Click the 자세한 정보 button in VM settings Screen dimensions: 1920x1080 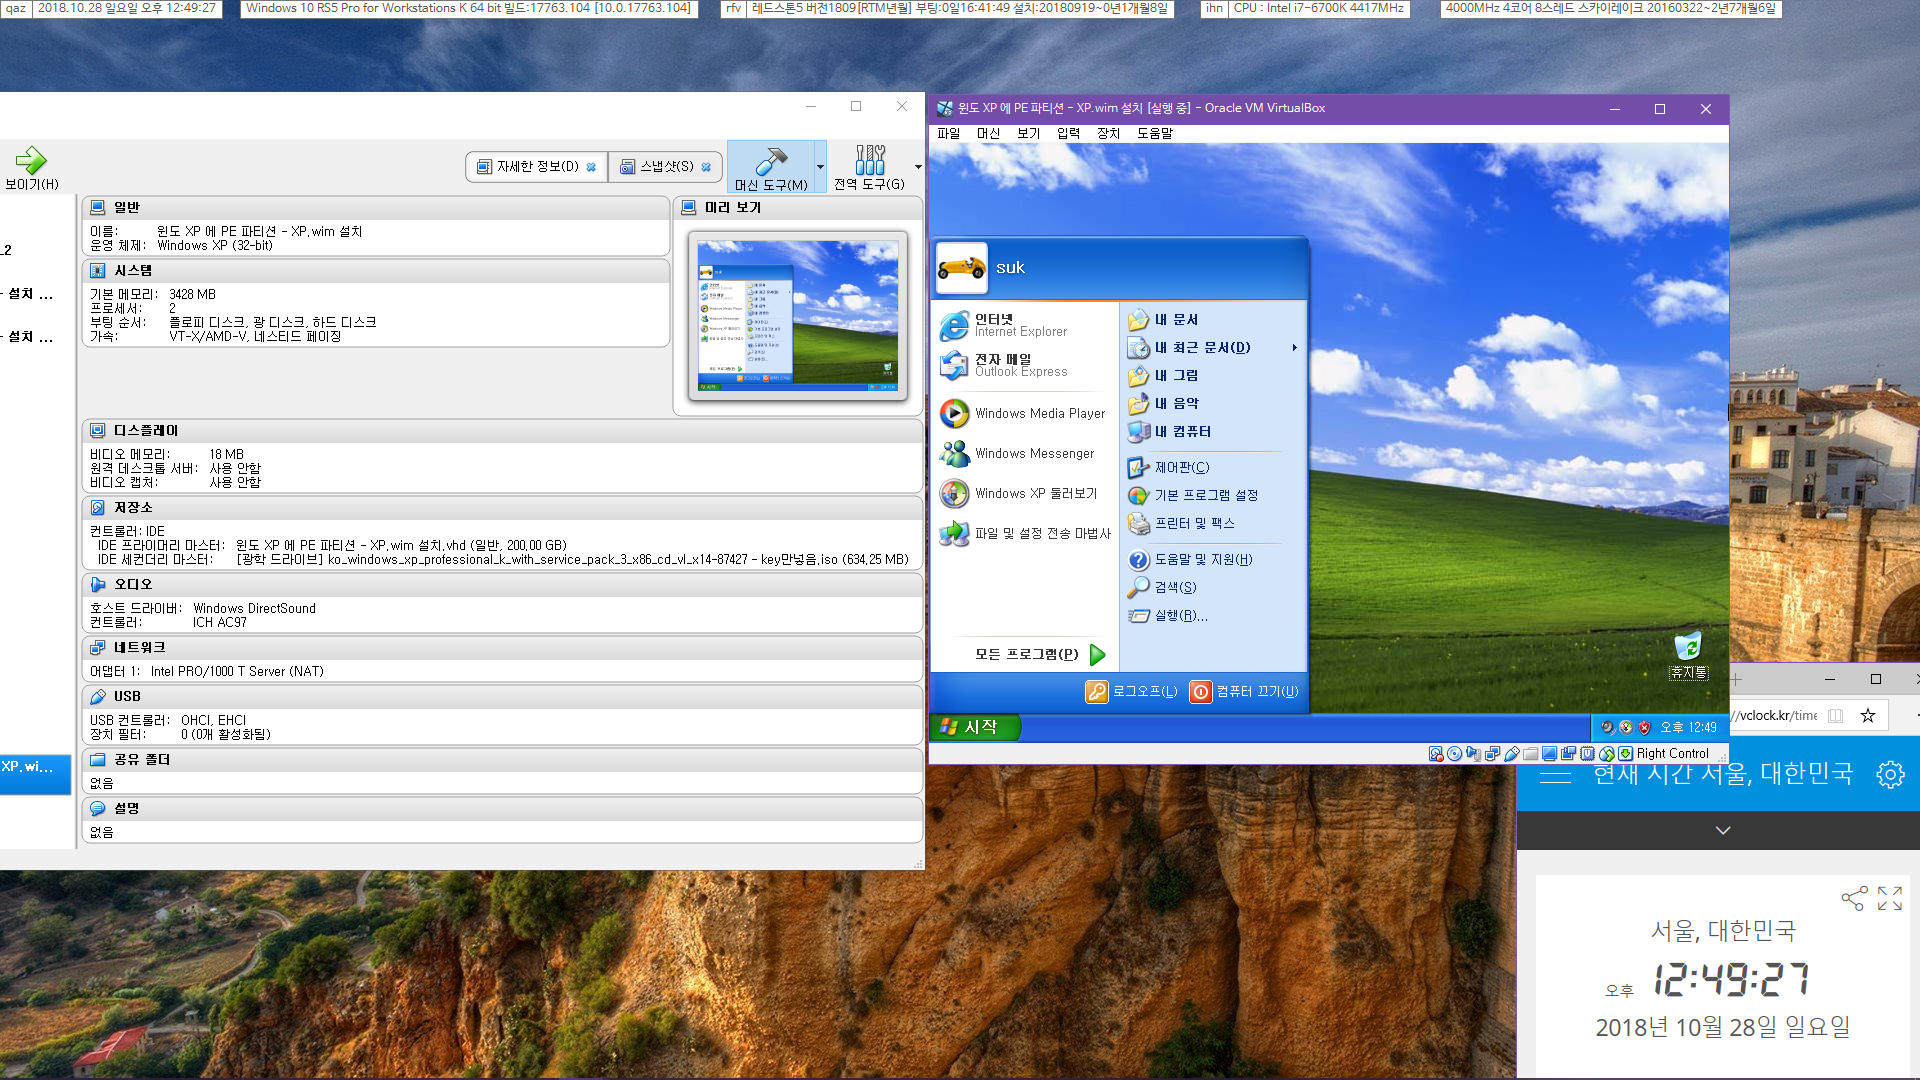coord(533,166)
